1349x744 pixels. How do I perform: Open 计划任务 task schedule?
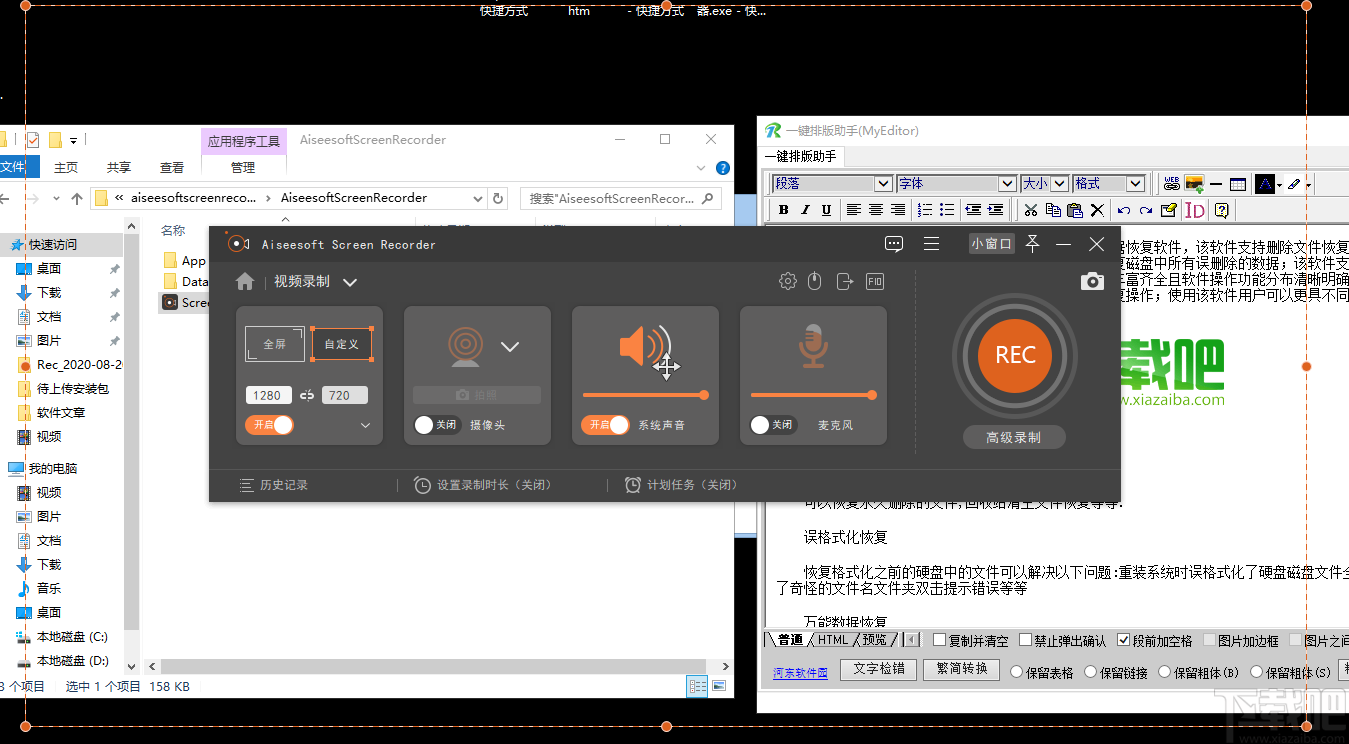click(680, 485)
